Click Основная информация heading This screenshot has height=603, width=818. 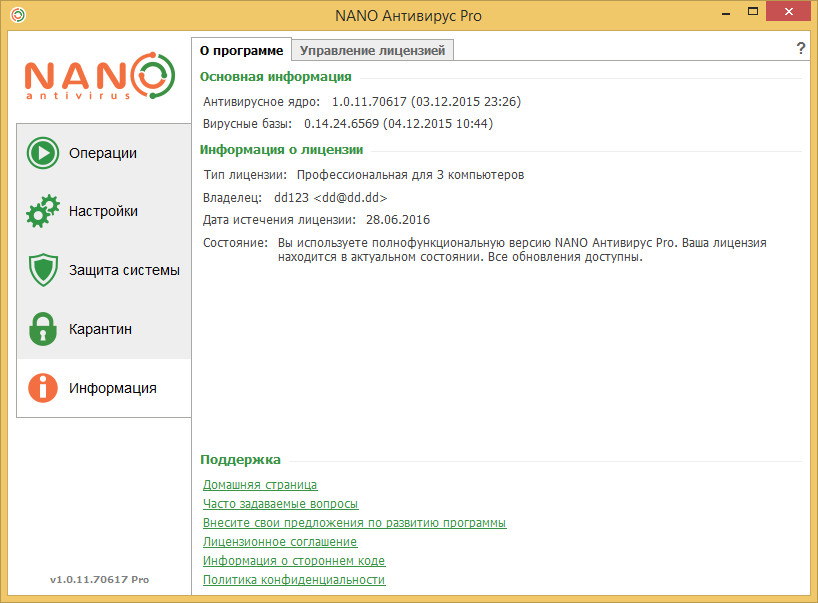[276, 77]
